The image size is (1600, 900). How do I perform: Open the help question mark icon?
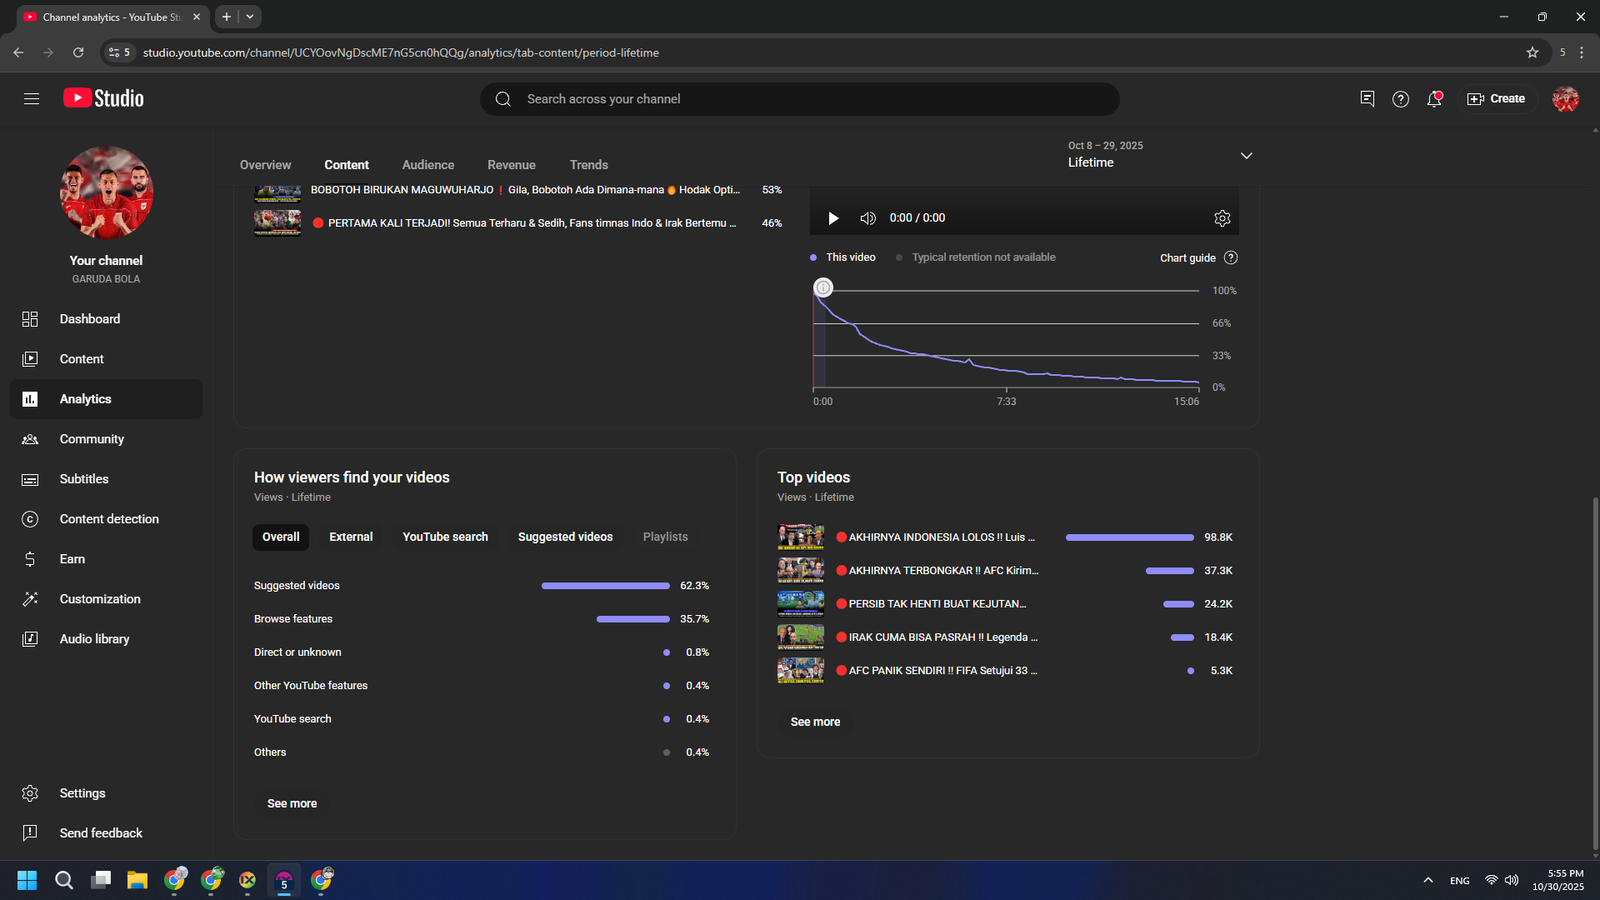(x=1400, y=99)
